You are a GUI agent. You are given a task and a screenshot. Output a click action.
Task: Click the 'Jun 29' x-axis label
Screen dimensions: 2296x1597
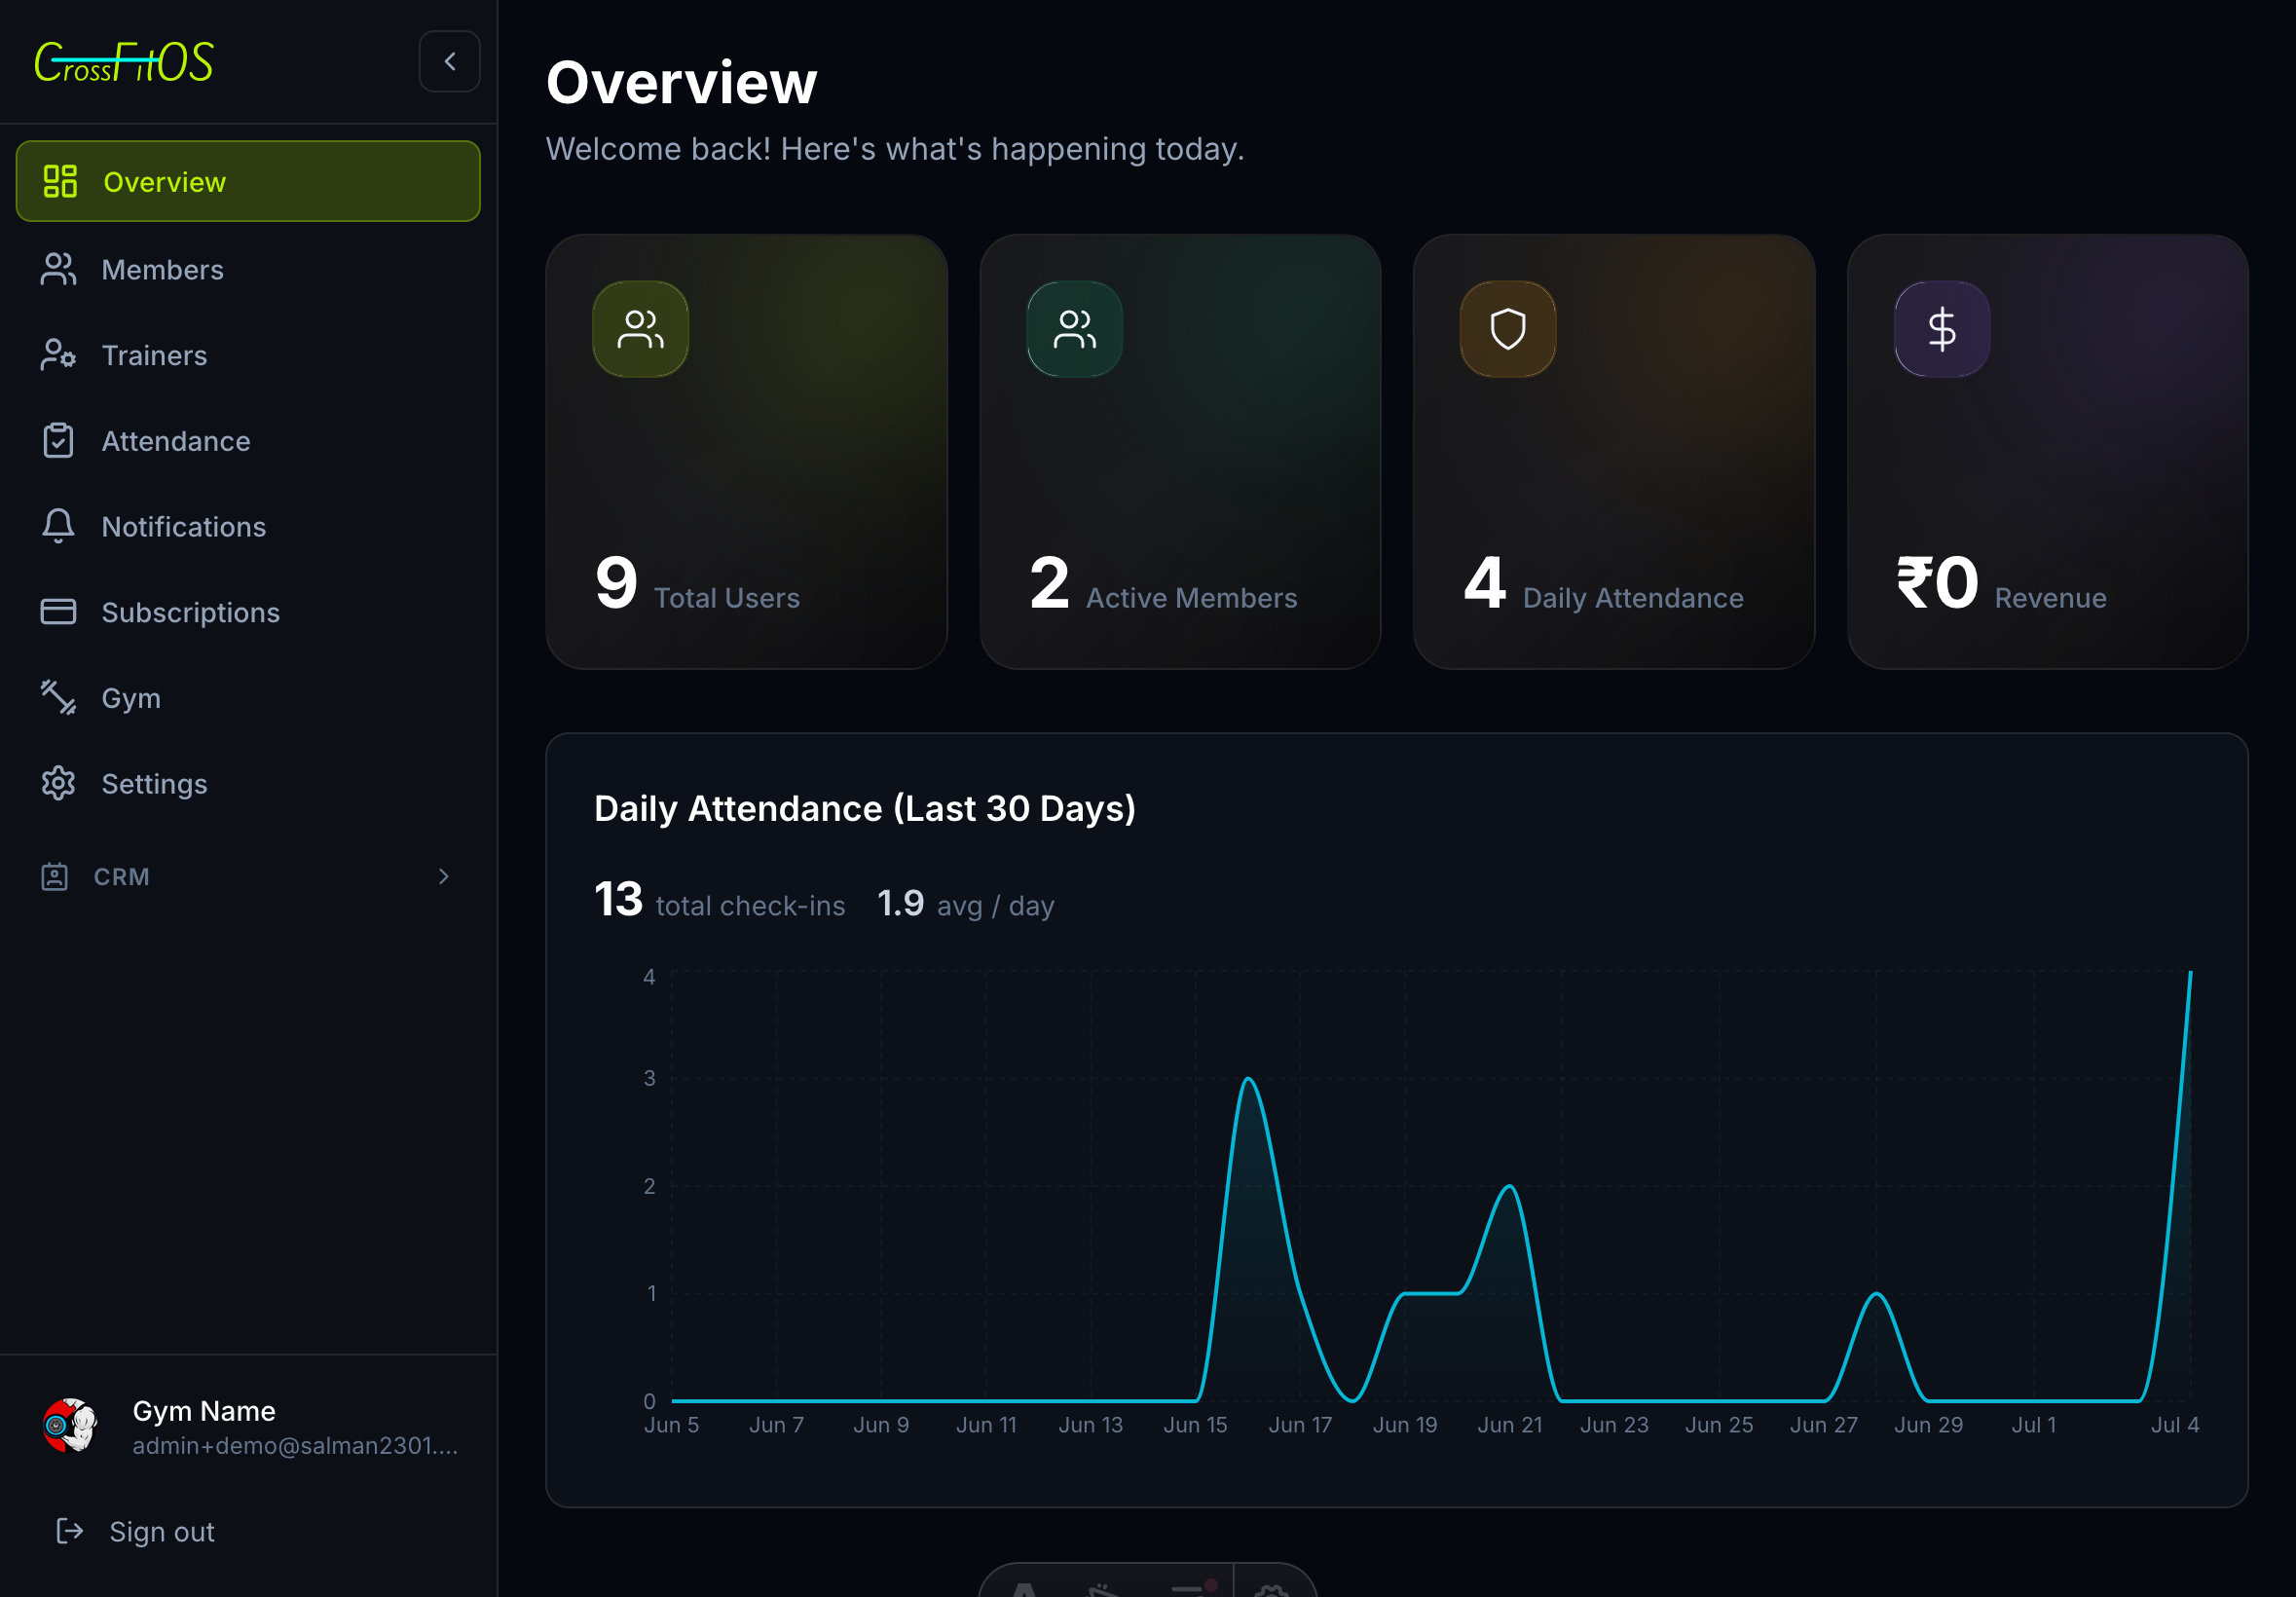(1928, 1425)
